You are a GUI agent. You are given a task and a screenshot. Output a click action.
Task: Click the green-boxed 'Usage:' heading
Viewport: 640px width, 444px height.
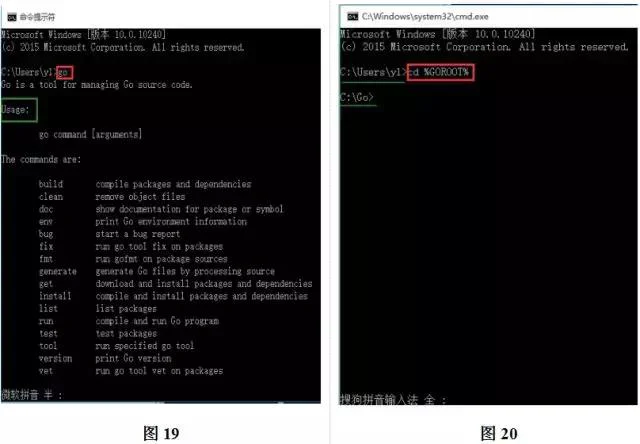click(19, 110)
